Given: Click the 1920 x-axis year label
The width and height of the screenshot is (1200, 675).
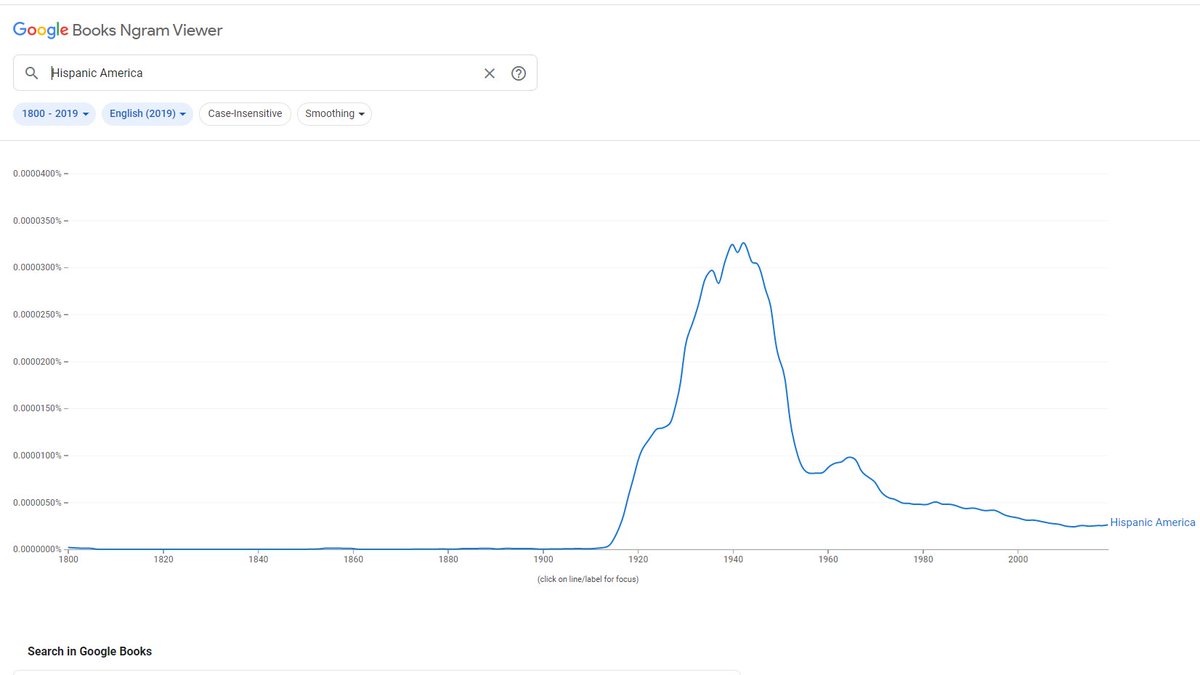Looking at the screenshot, I should [638, 560].
